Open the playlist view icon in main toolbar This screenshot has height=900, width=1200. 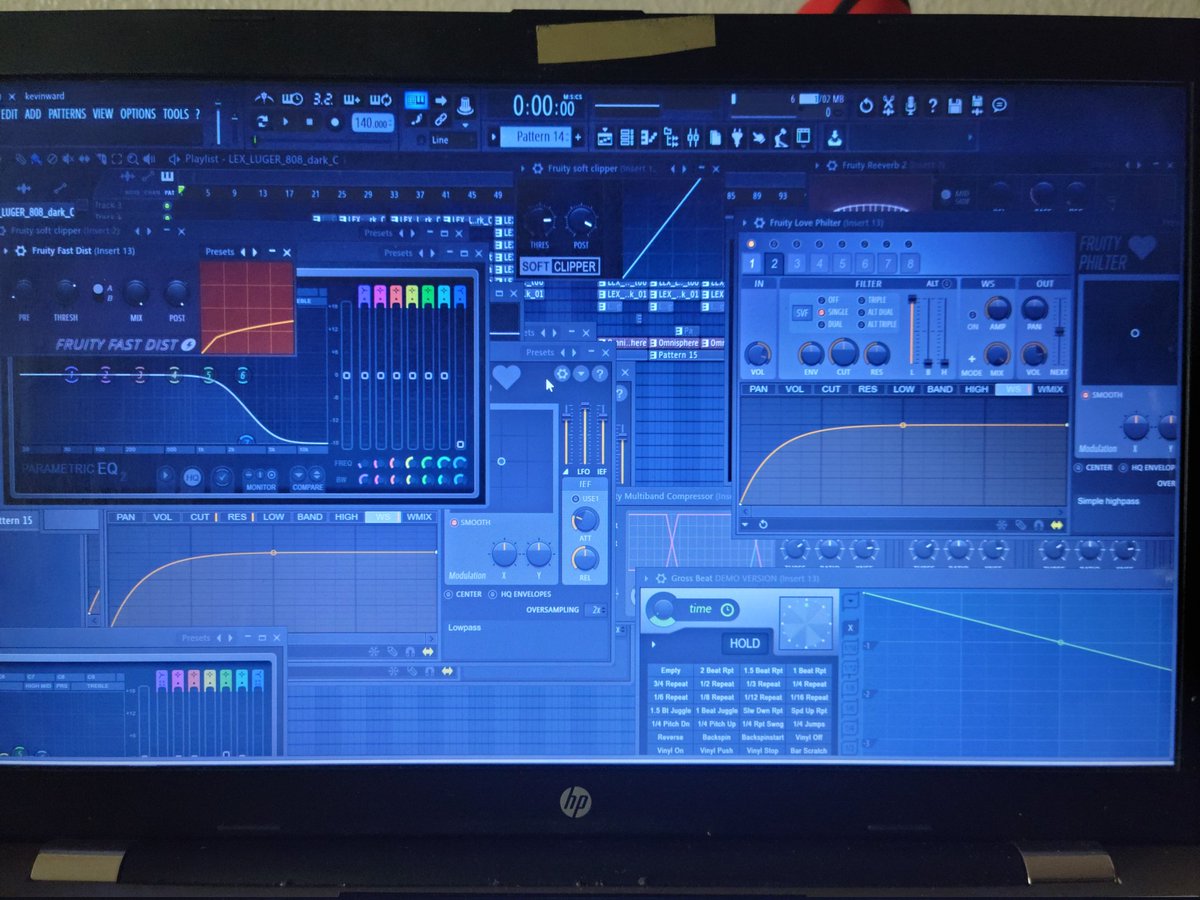pyautogui.click(x=605, y=137)
